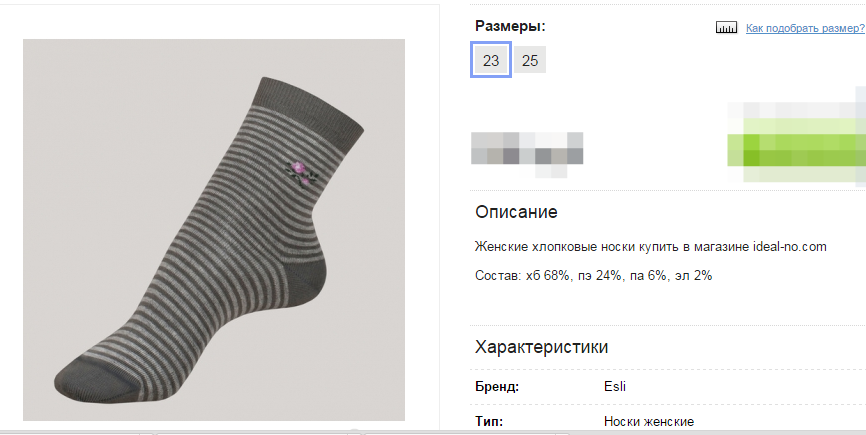This screenshot has width=866, height=435.
Task: Click the striped sock product image
Action: tap(213, 229)
